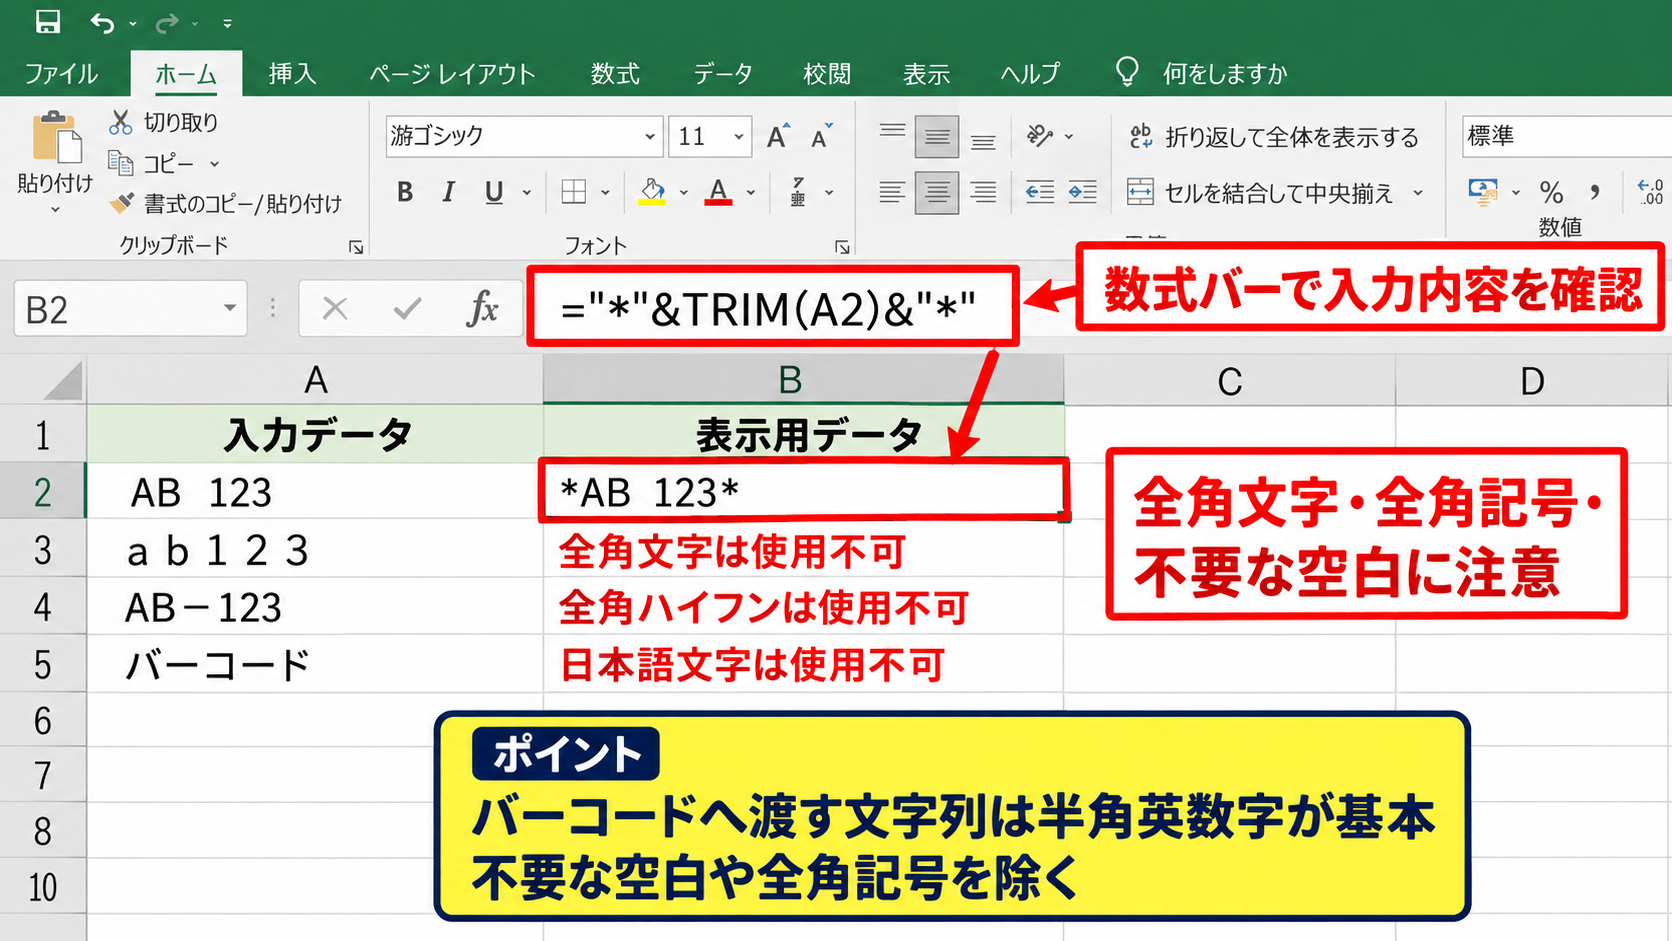Expand the Name Box dropdown arrow
Image resolution: width=1672 pixels, height=941 pixels.
coord(230,309)
